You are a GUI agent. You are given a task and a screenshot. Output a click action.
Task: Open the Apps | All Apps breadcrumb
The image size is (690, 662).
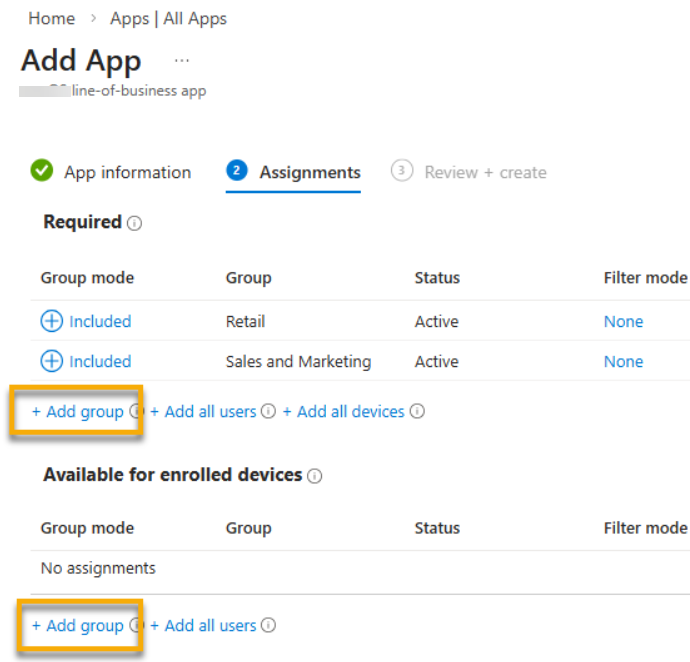(168, 19)
